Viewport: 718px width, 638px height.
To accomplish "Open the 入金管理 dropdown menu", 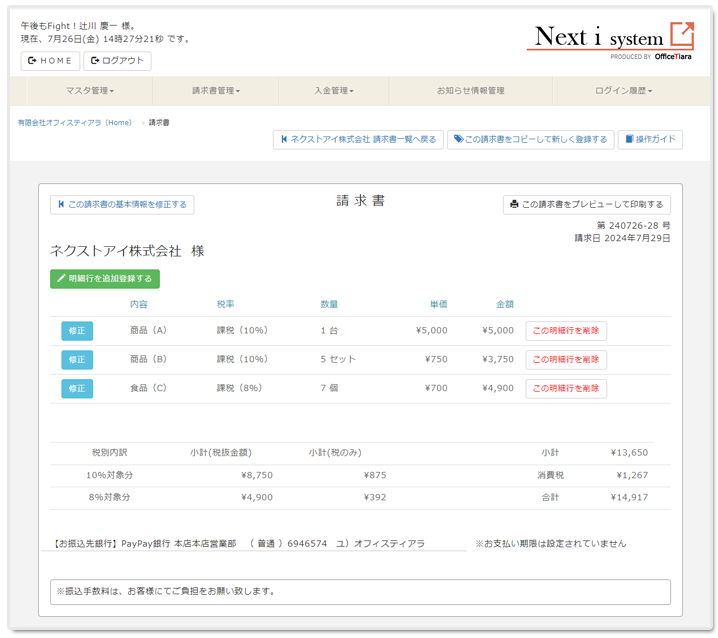I will coord(334,91).
